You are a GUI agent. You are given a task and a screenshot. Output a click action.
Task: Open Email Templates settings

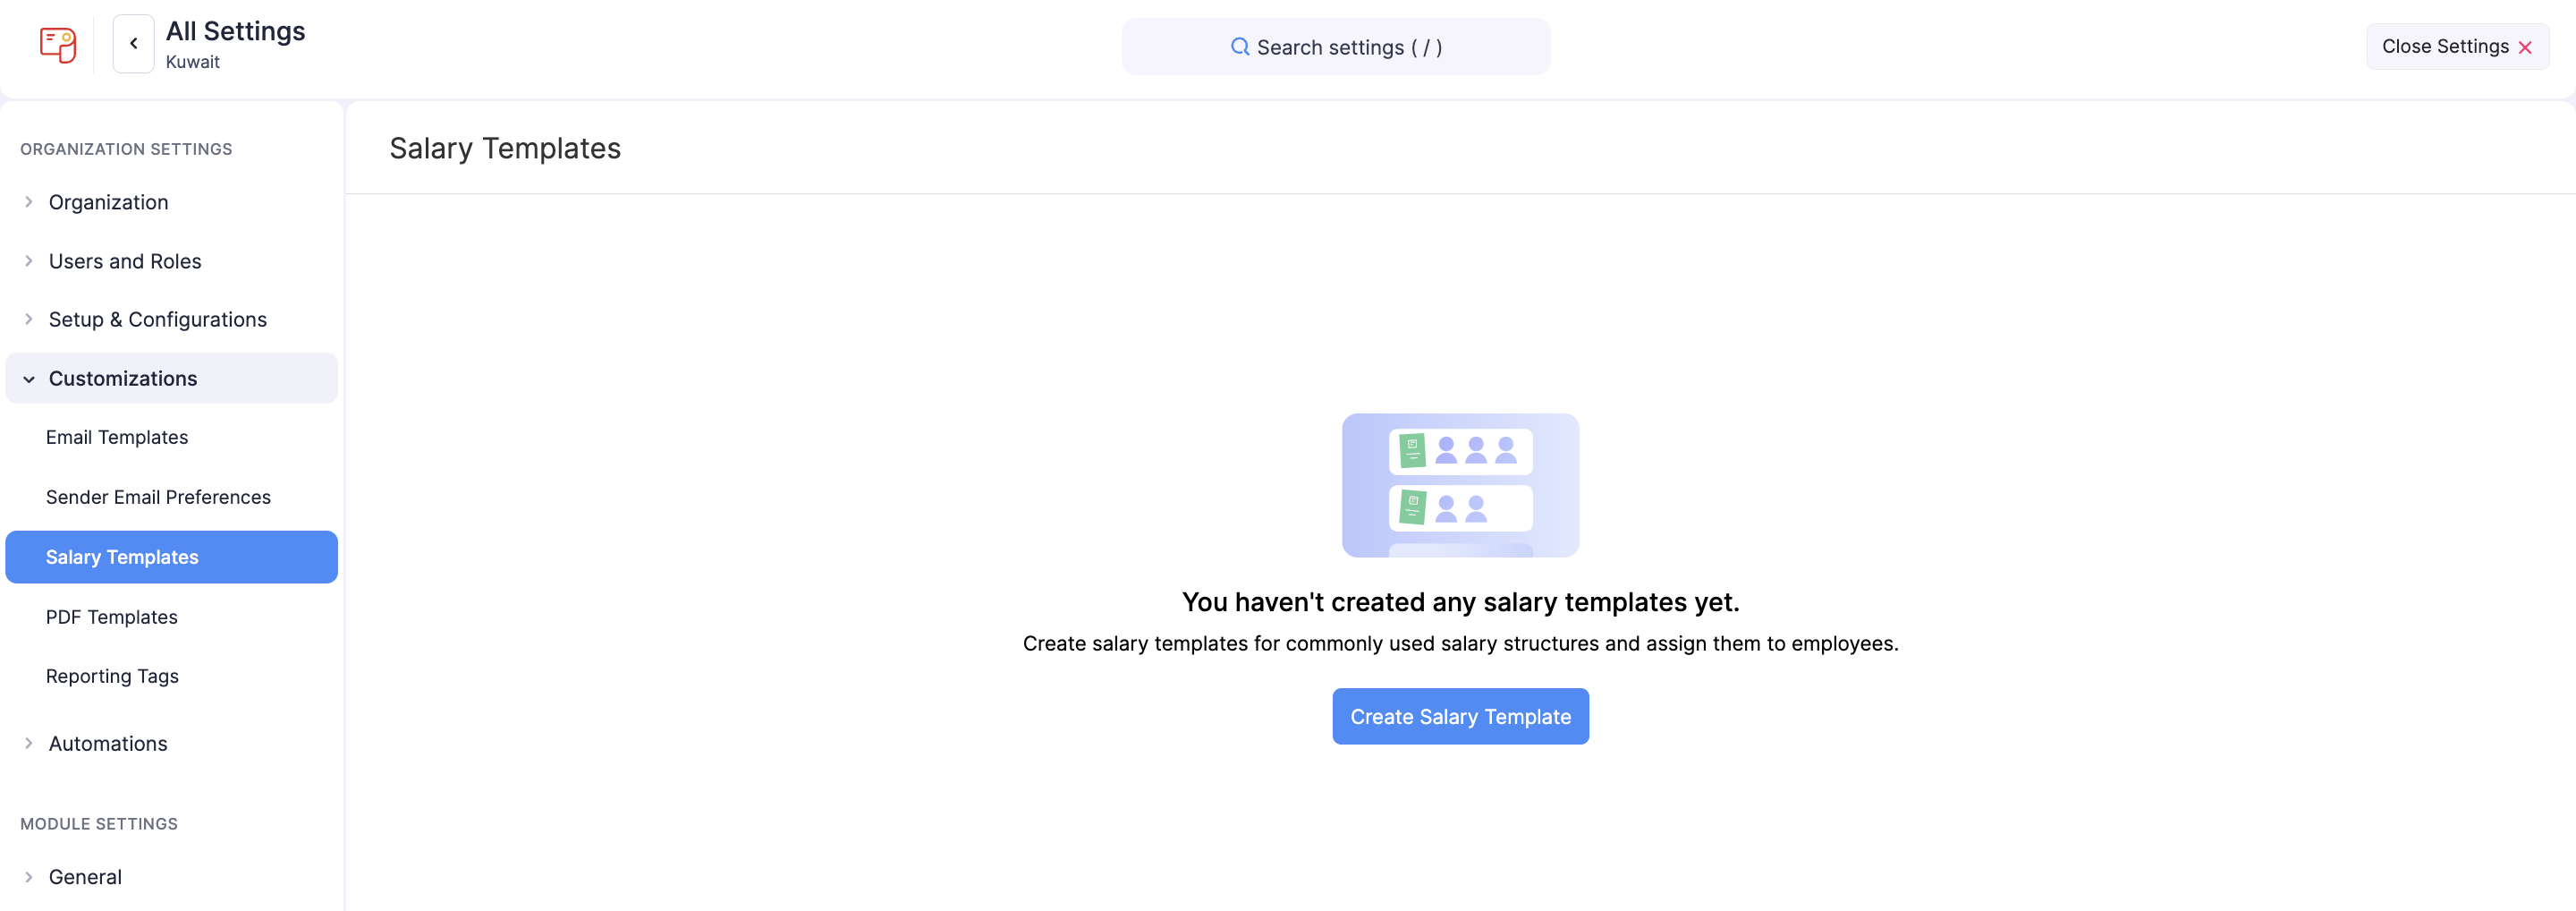(116, 437)
